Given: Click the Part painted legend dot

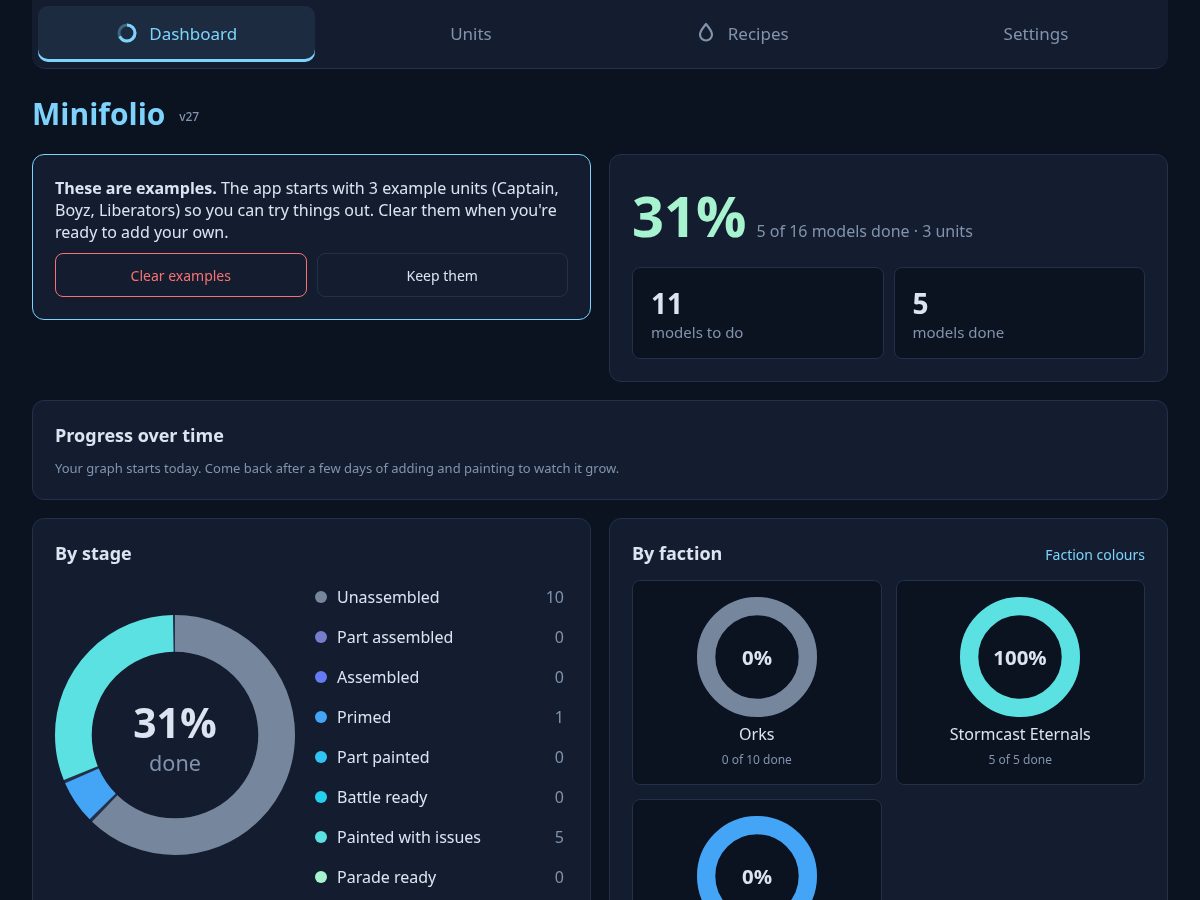Looking at the screenshot, I should [321, 757].
